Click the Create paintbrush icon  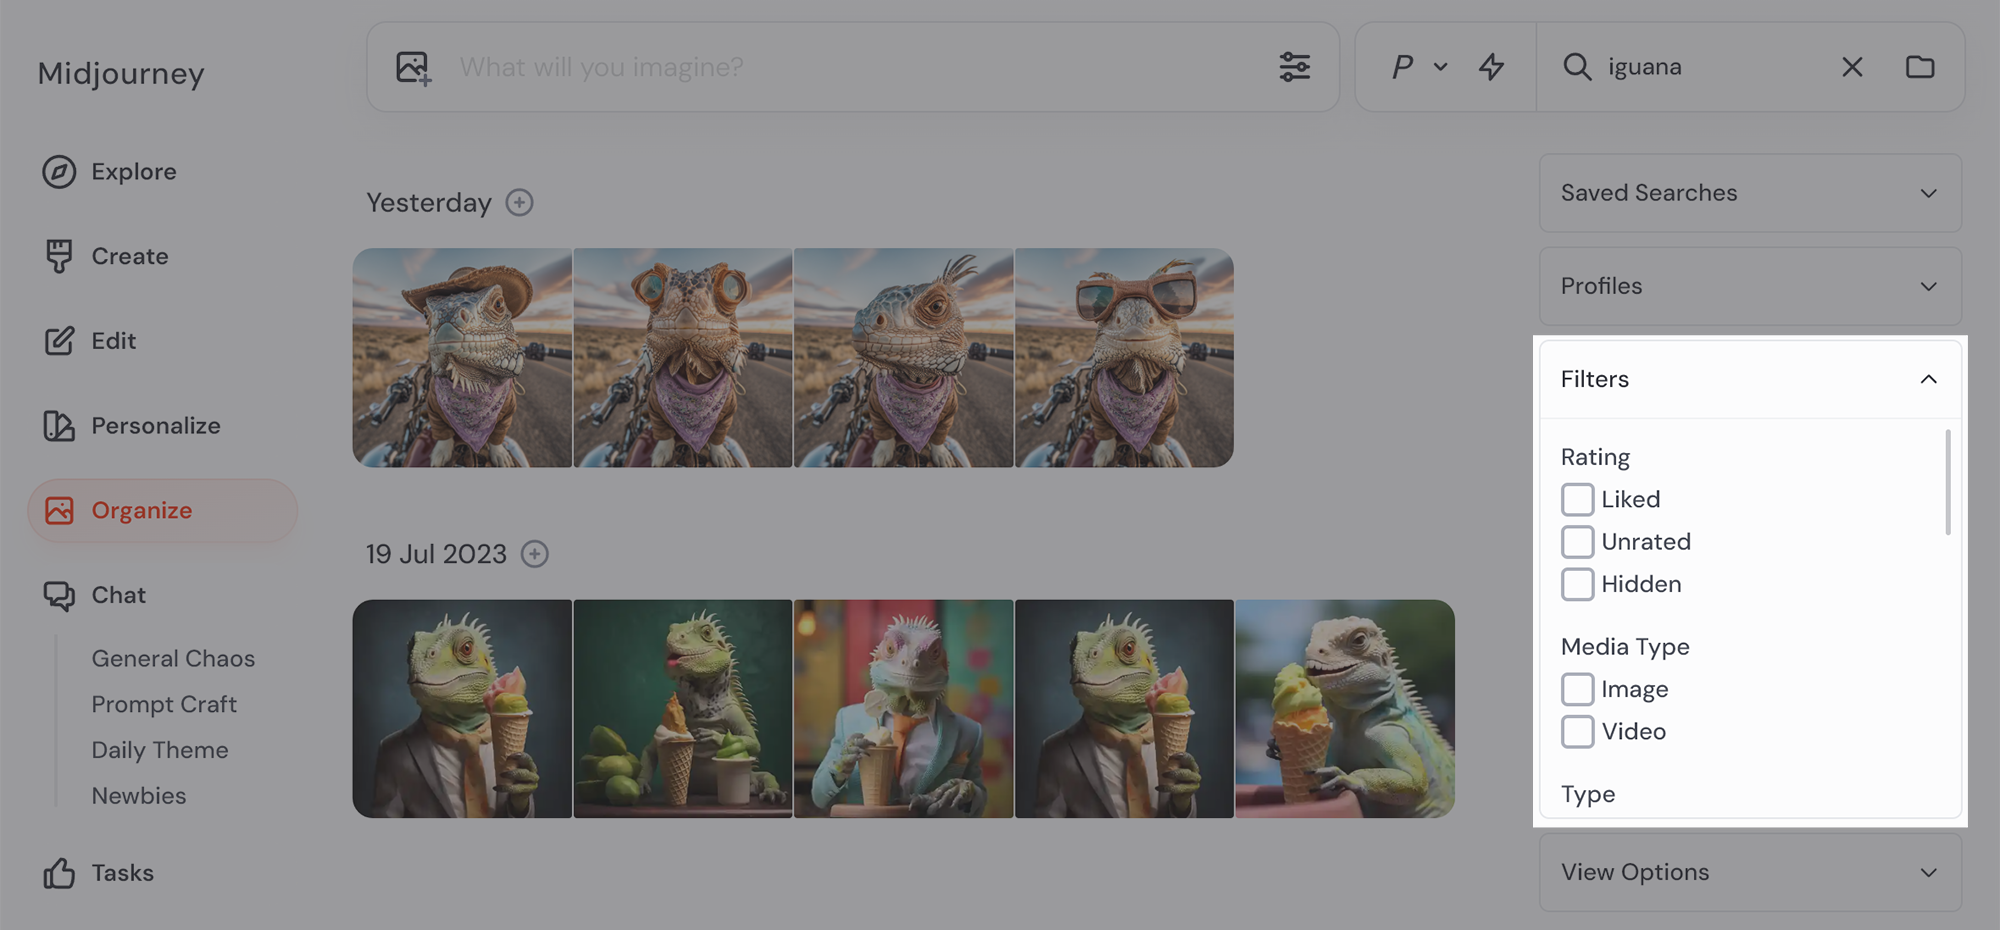point(59,256)
